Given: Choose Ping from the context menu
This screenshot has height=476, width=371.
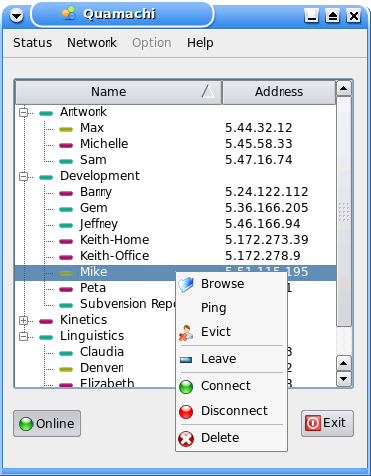Looking at the screenshot, I should pyautogui.click(x=214, y=308).
